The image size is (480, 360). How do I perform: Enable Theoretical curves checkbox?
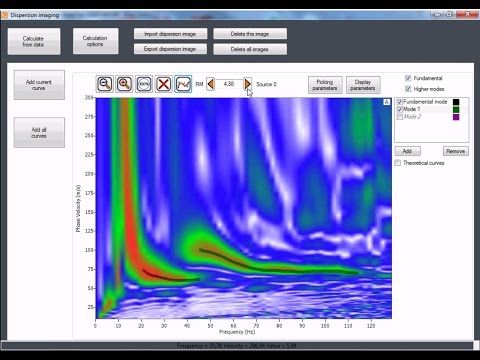coord(397,163)
